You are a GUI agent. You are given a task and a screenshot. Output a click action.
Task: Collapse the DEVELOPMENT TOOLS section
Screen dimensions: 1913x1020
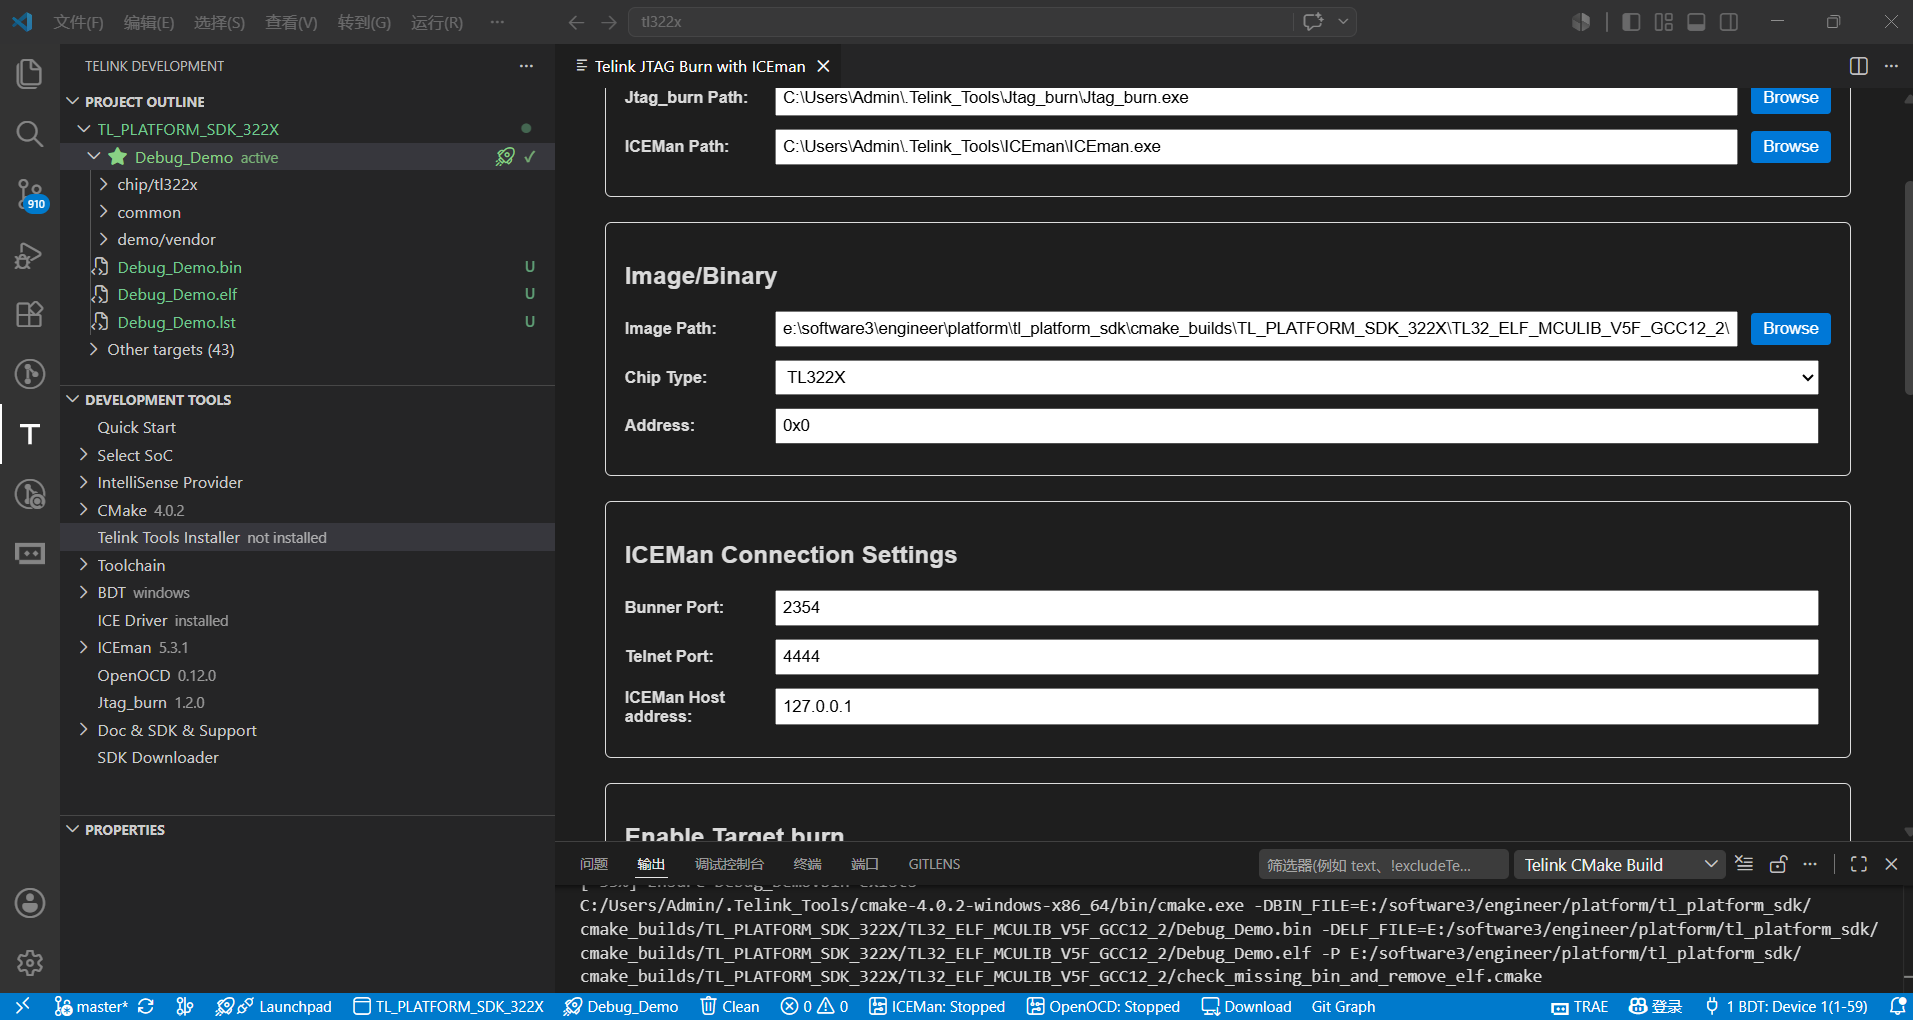[72, 400]
